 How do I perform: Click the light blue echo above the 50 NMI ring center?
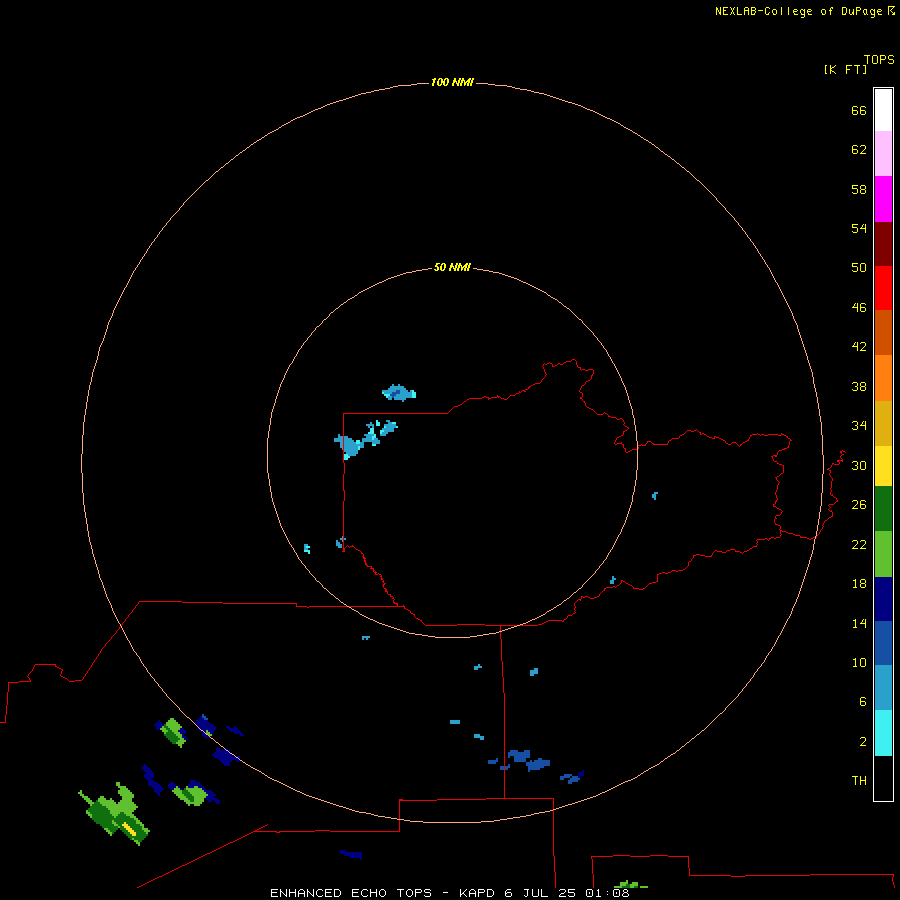(x=399, y=393)
